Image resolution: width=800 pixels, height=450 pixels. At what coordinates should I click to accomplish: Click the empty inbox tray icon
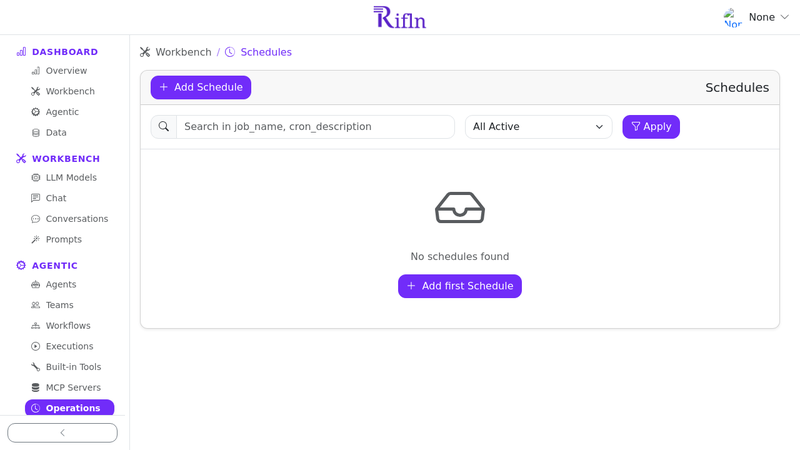coord(460,207)
